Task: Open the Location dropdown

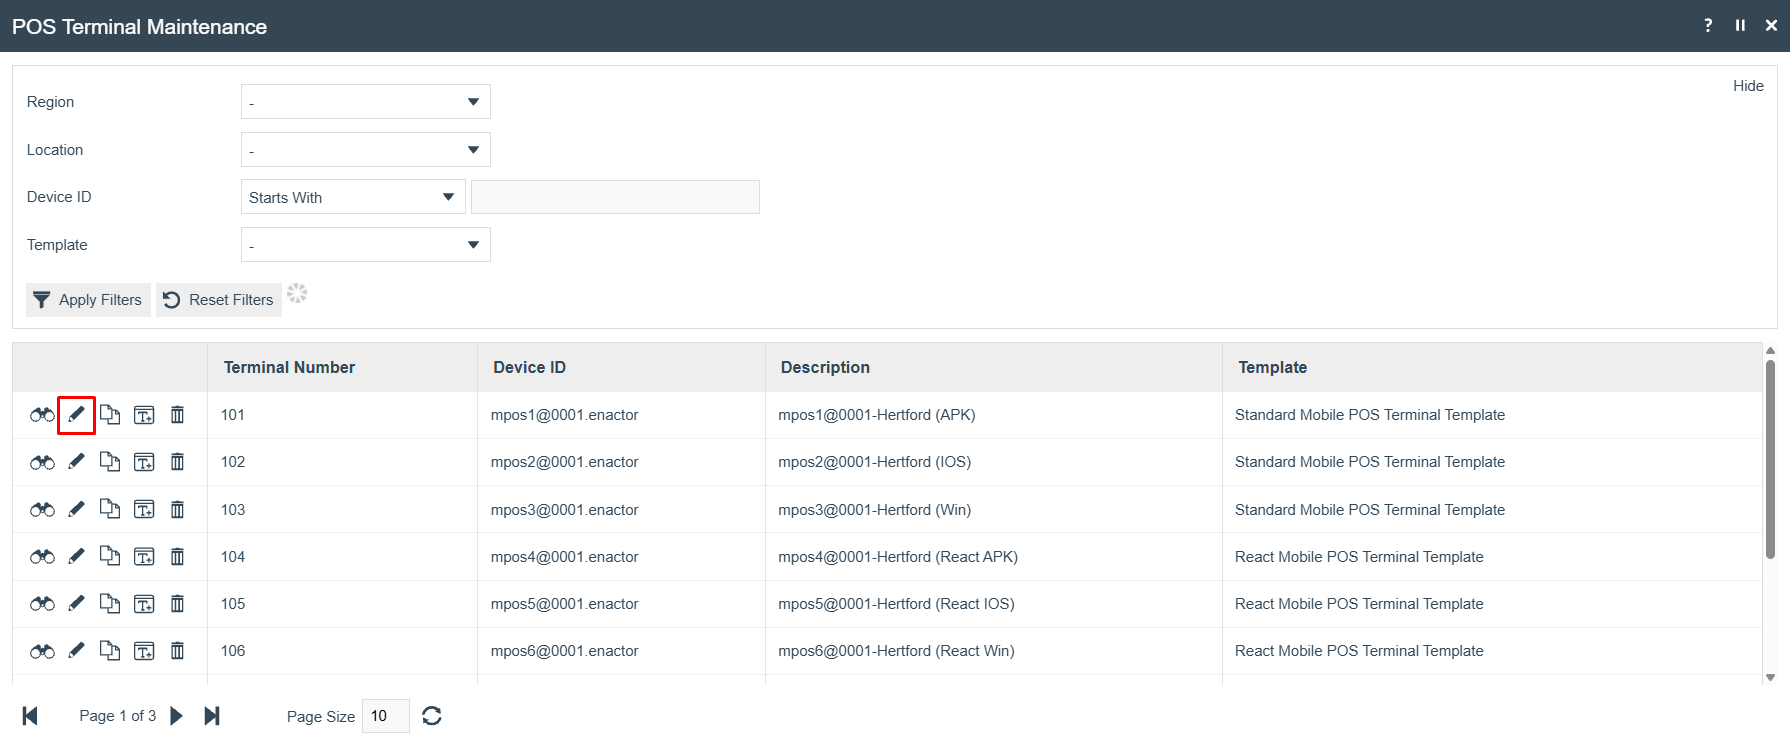Action: pyautogui.click(x=365, y=150)
